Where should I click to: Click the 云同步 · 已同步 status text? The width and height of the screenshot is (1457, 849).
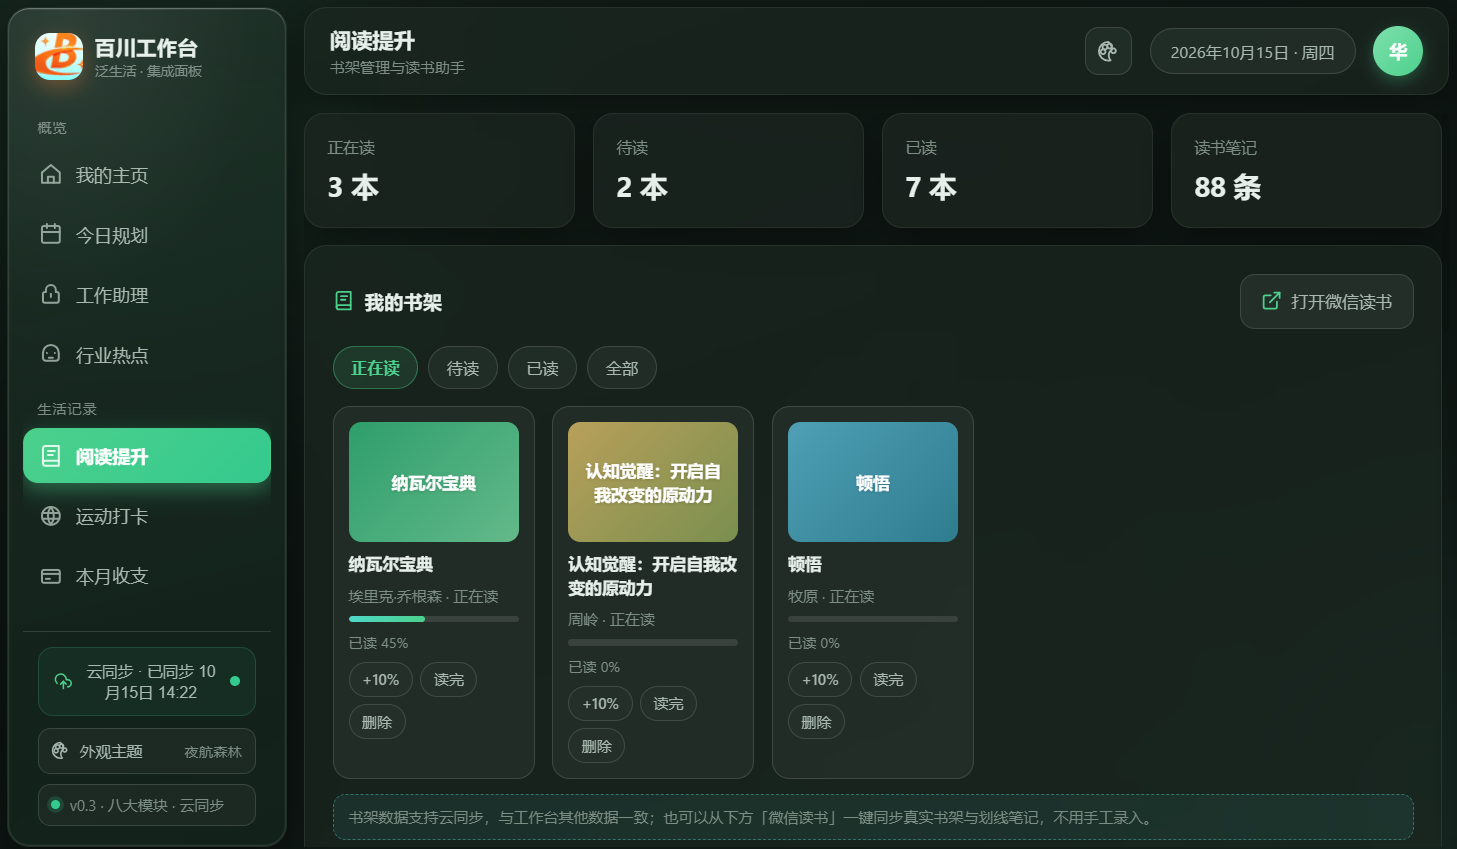coord(151,682)
